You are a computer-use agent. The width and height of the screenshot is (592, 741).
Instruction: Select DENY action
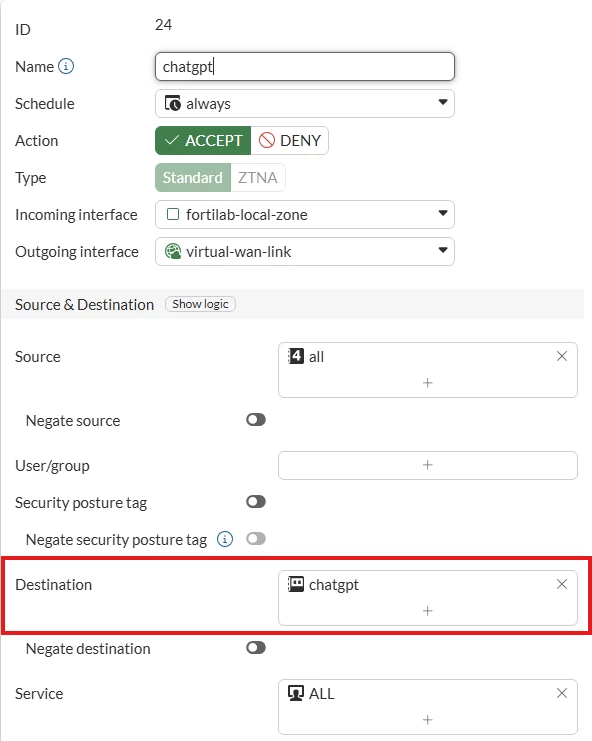(x=290, y=140)
